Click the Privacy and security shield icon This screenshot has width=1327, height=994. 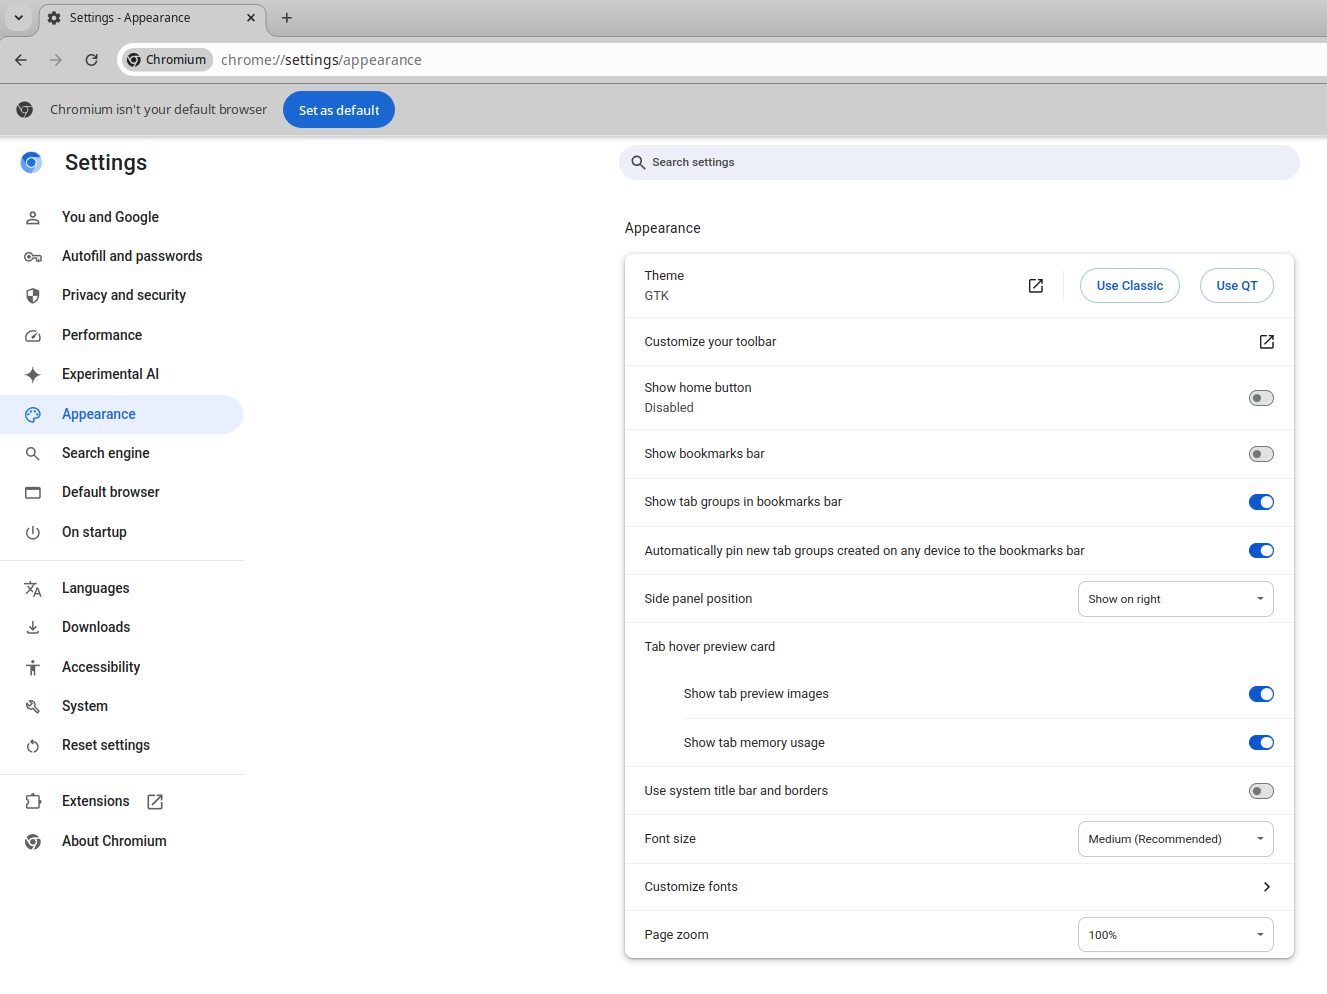pos(33,295)
